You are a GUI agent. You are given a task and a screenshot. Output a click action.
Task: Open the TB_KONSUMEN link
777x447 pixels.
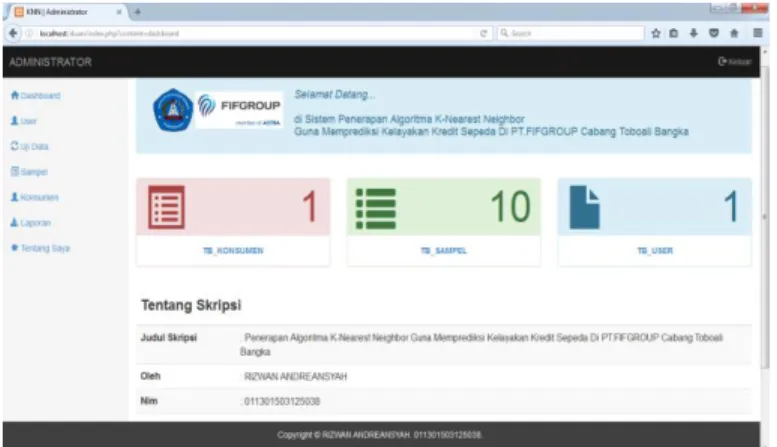(233, 251)
